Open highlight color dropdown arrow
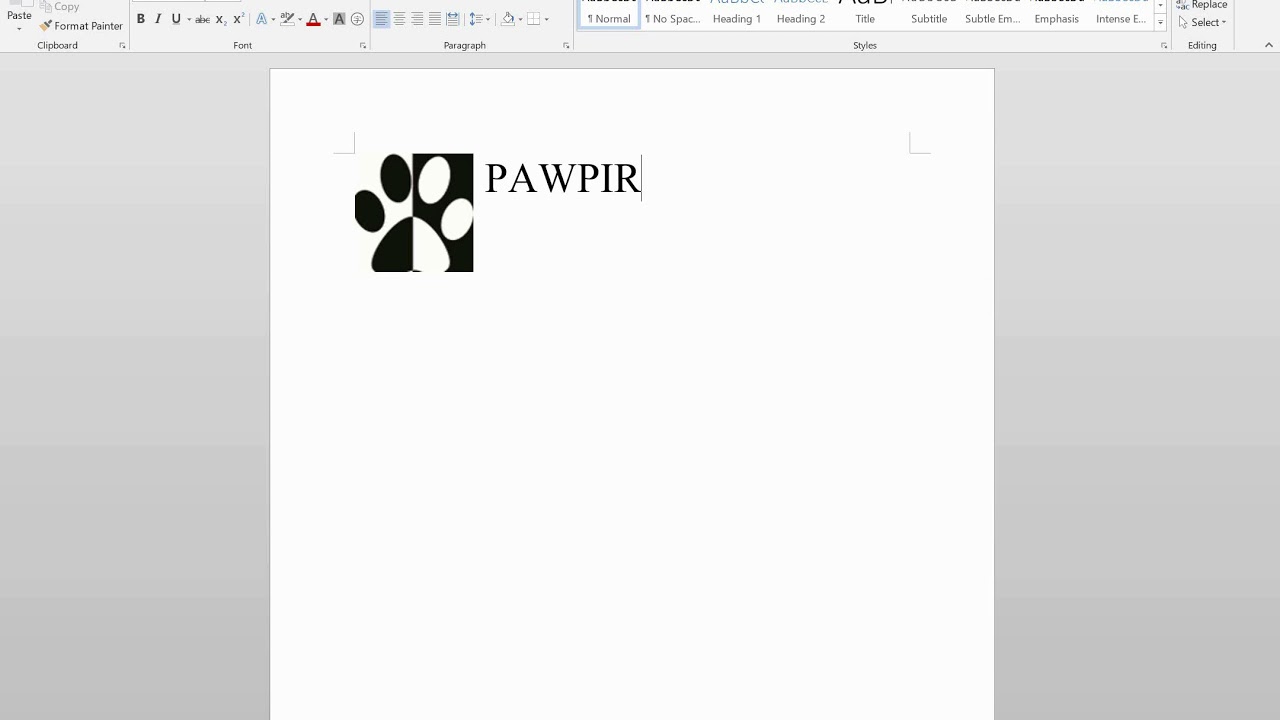The image size is (1280, 720). tap(300, 19)
